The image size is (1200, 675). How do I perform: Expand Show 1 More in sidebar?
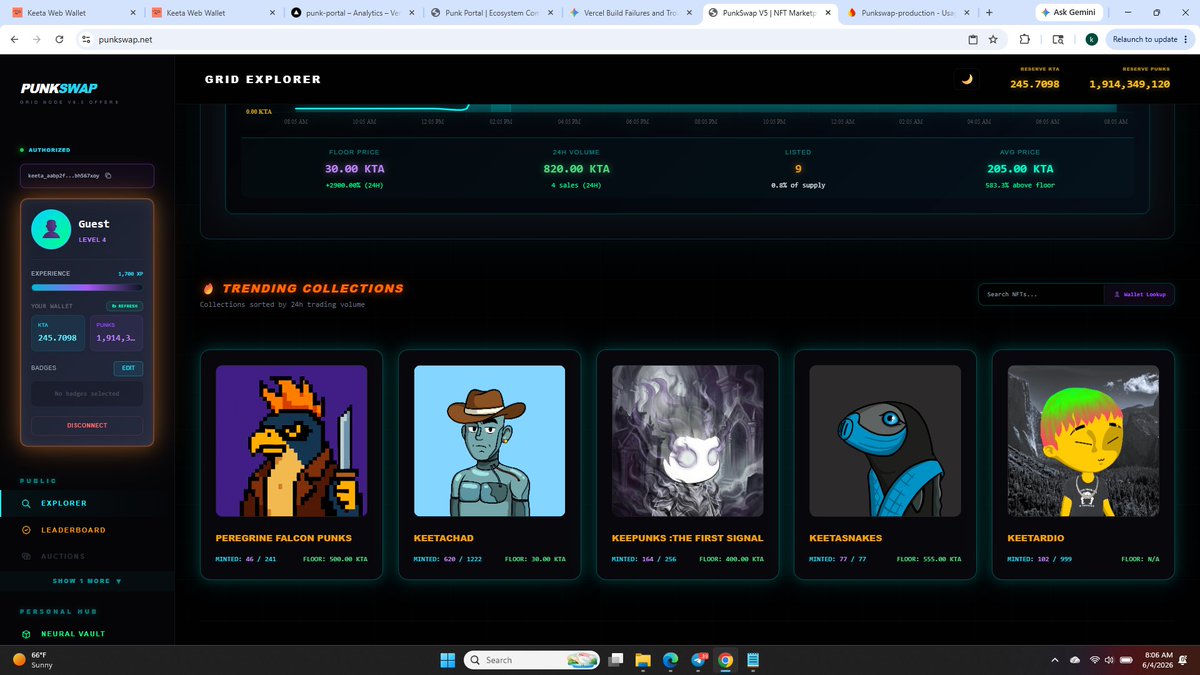click(x=87, y=581)
